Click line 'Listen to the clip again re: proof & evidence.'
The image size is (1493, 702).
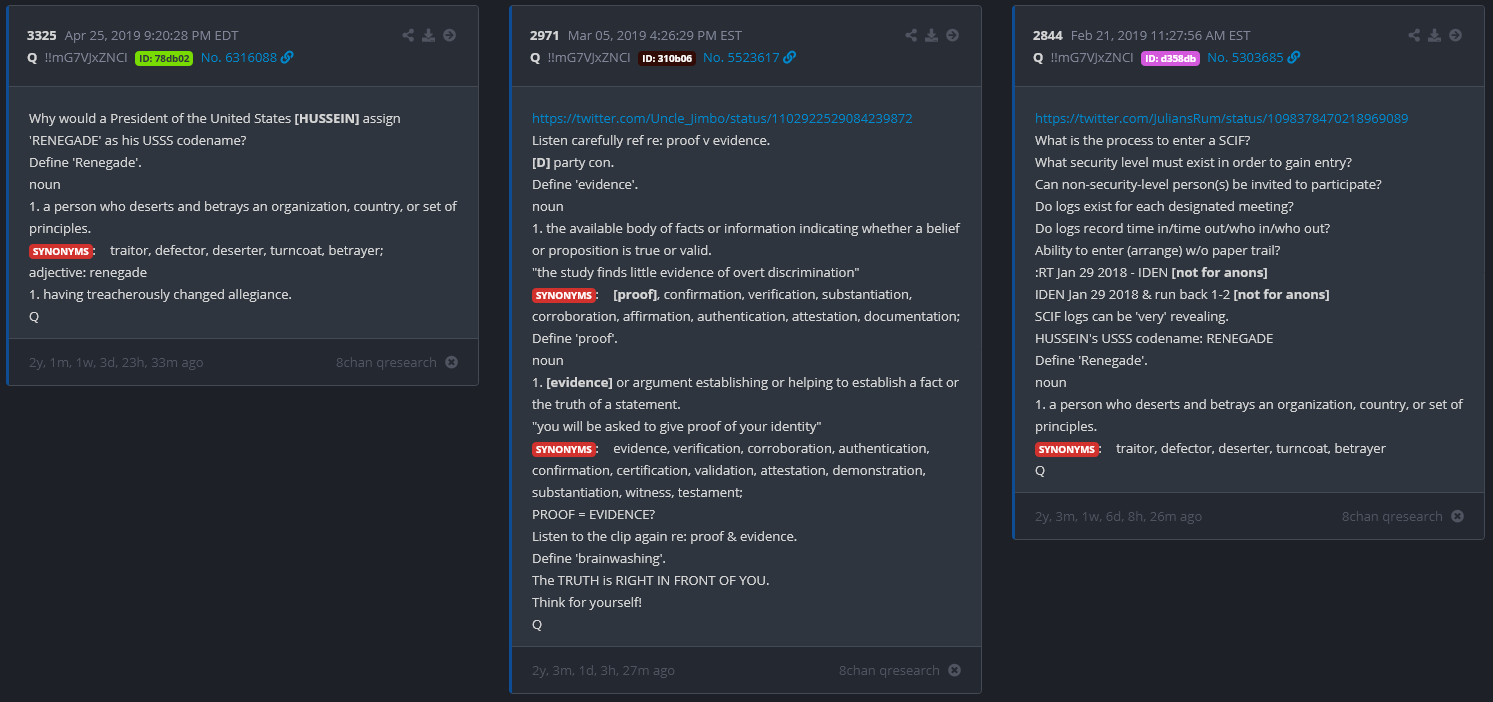[665, 537]
